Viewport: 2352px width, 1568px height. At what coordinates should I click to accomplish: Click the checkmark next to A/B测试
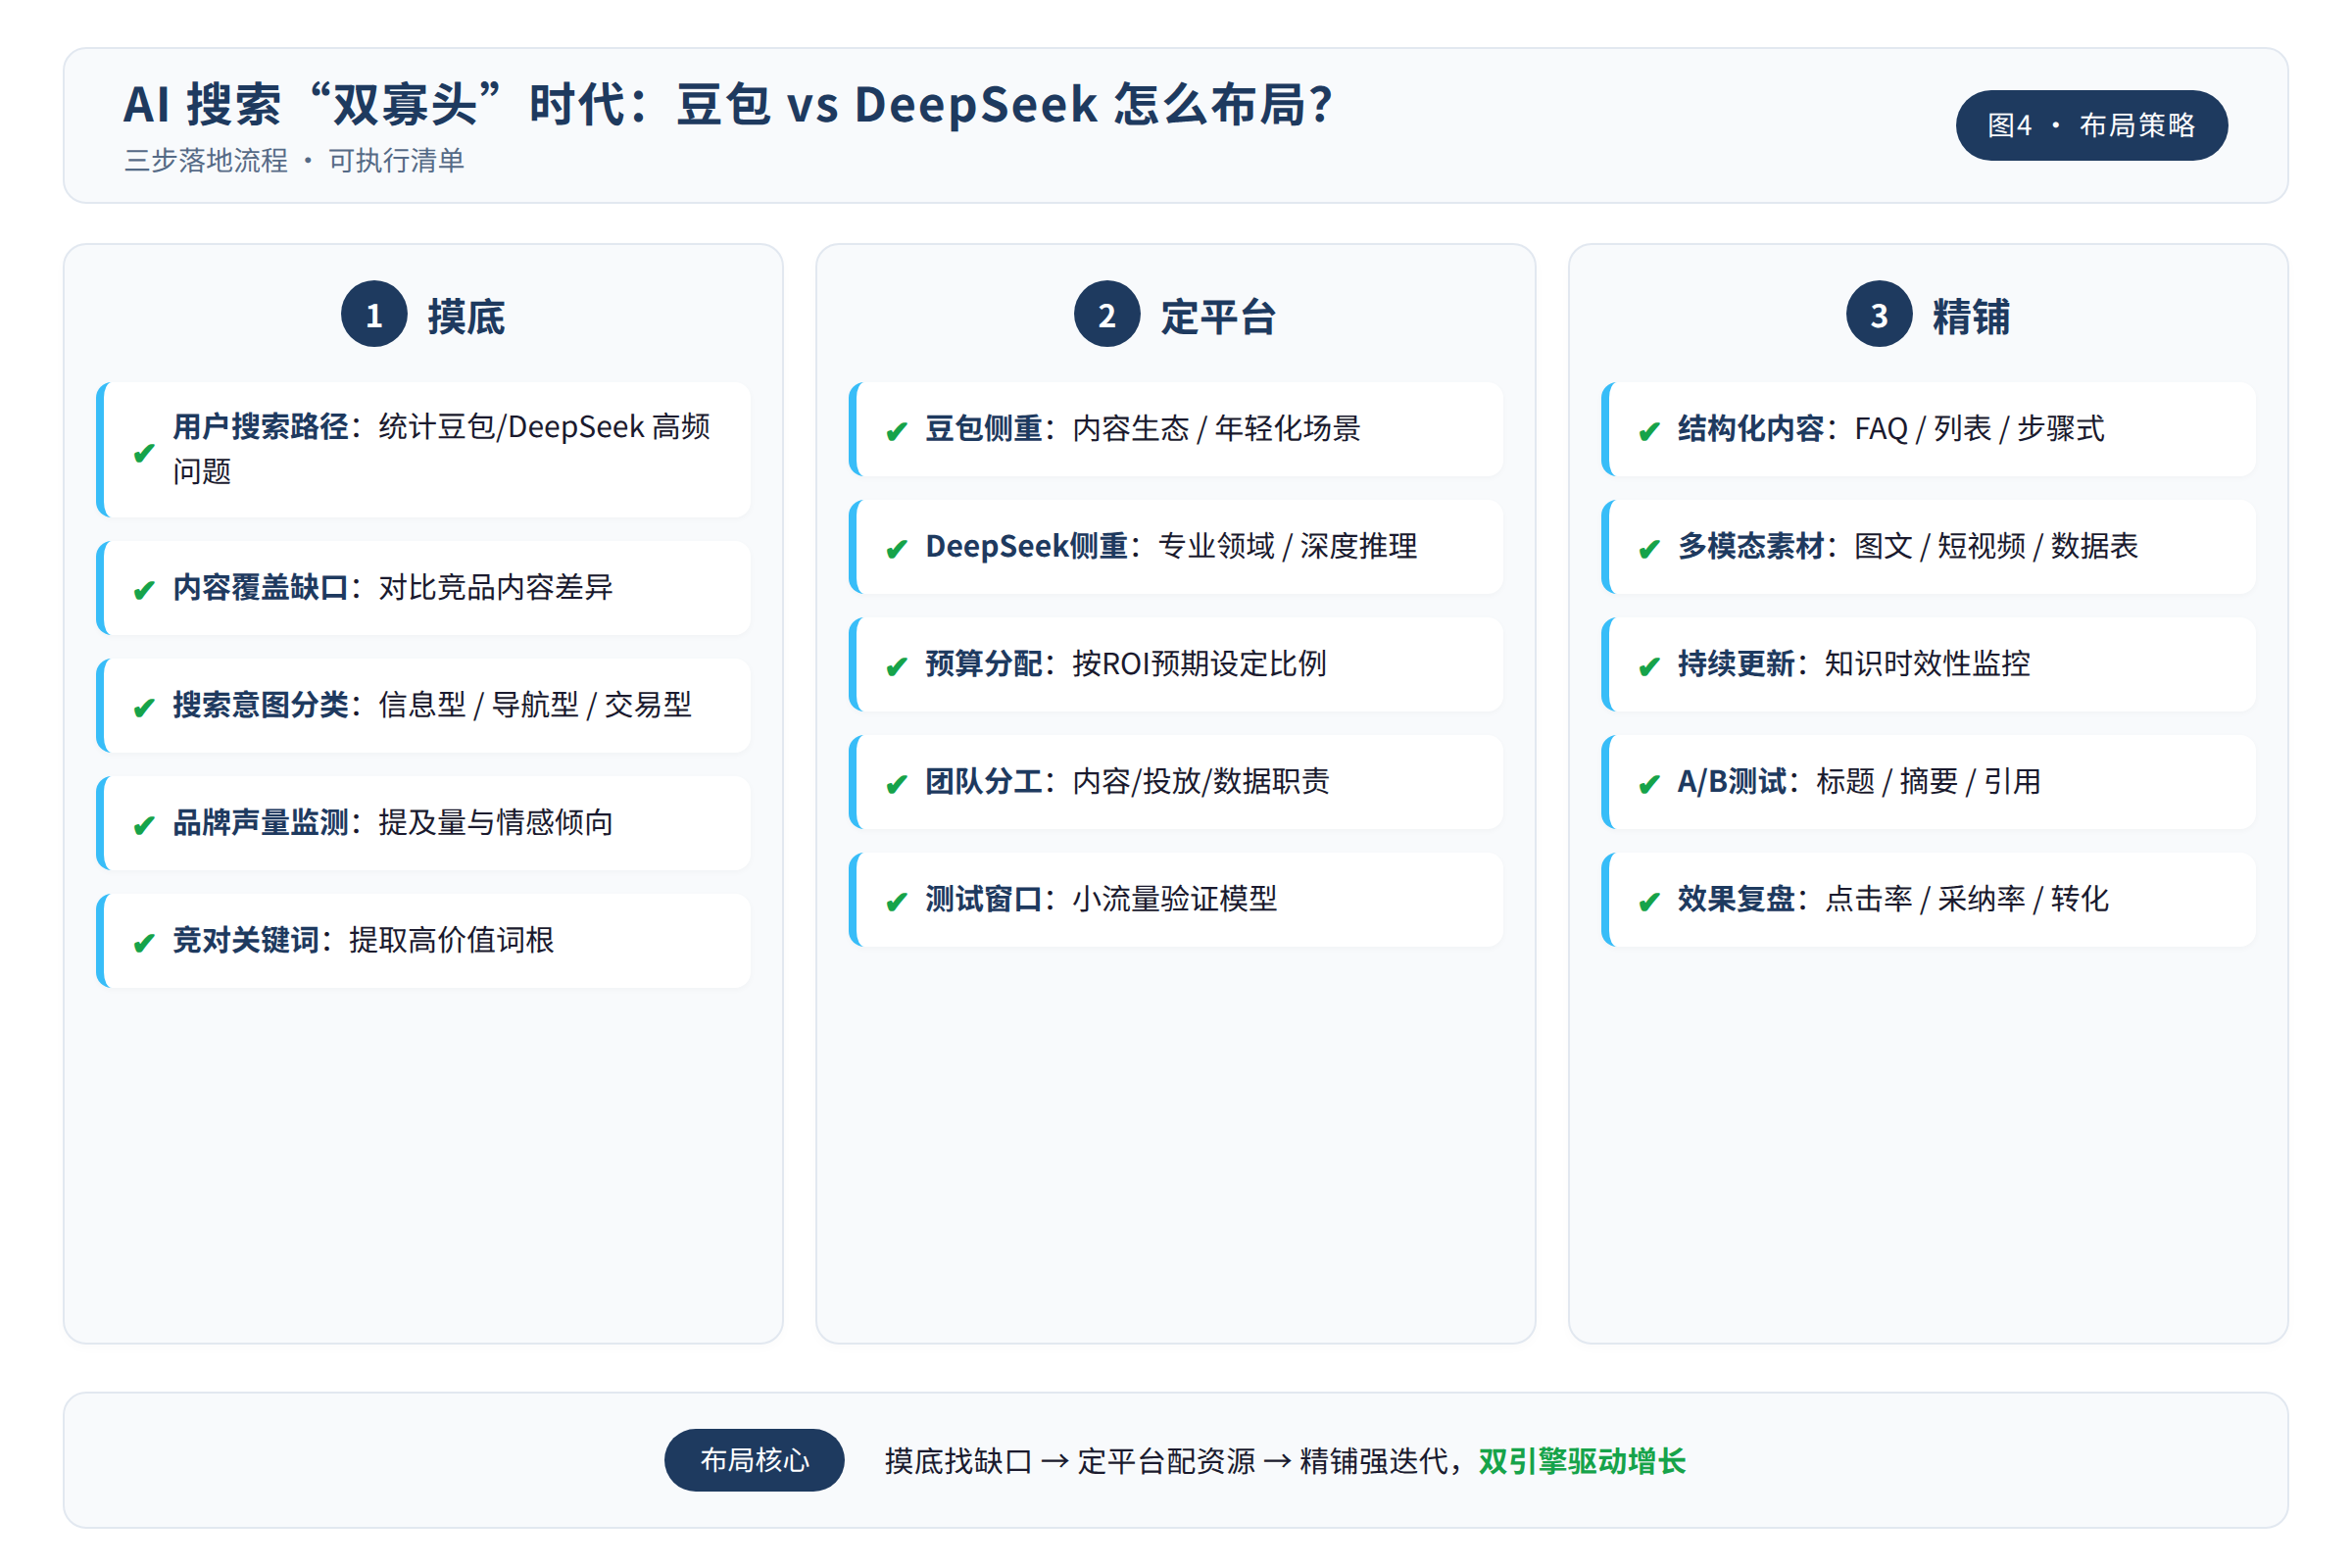point(1650,784)
